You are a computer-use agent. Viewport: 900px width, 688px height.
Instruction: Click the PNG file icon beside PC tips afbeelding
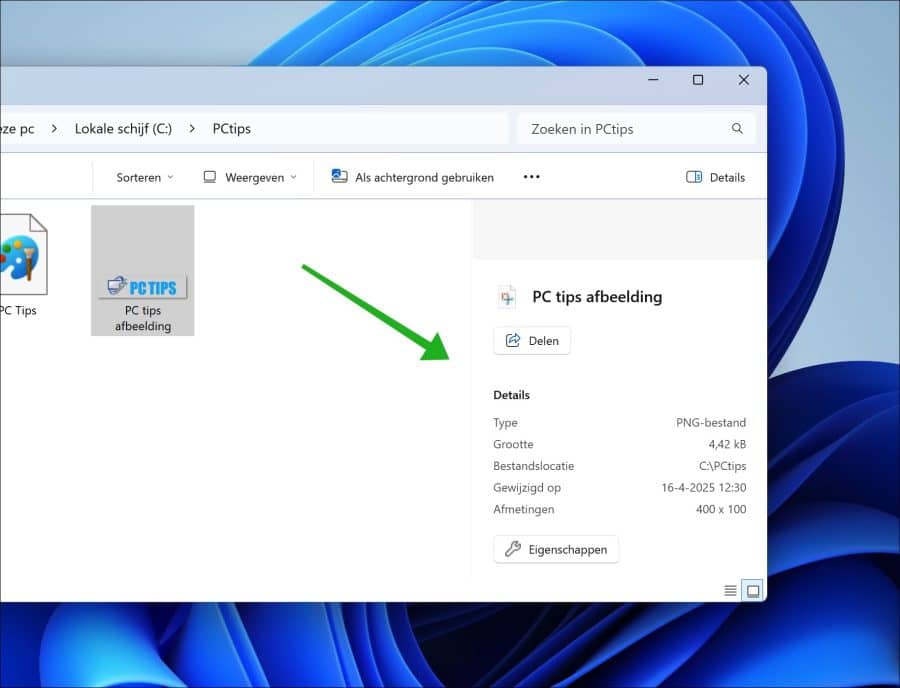click(506, 296)
